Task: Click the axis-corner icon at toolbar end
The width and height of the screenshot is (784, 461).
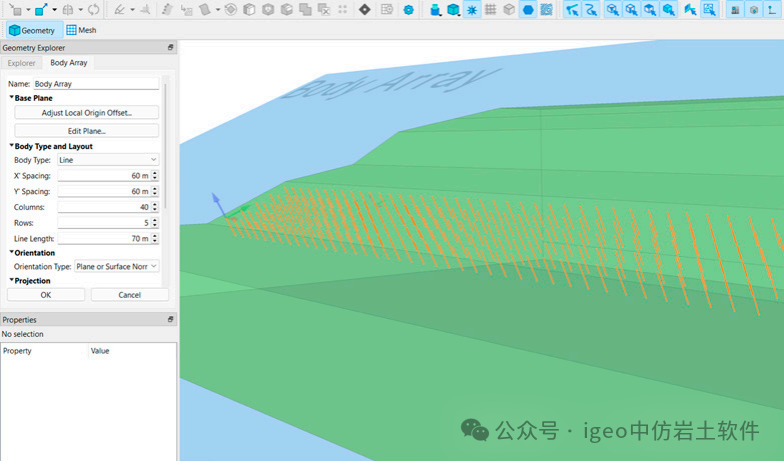Action: coord(772,10)
